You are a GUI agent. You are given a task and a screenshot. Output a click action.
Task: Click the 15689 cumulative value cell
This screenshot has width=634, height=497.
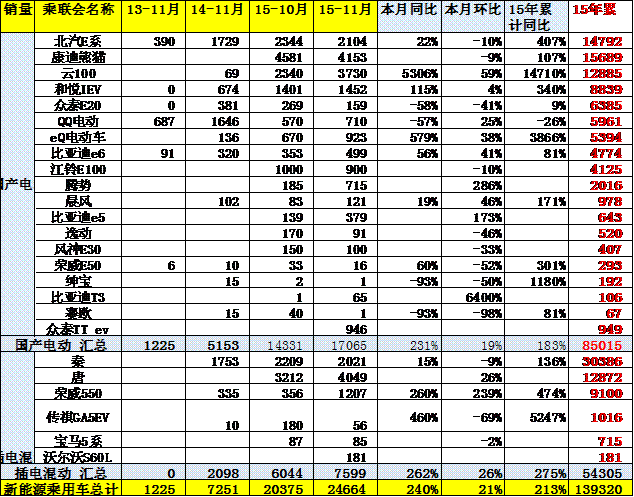click(600, 57)
